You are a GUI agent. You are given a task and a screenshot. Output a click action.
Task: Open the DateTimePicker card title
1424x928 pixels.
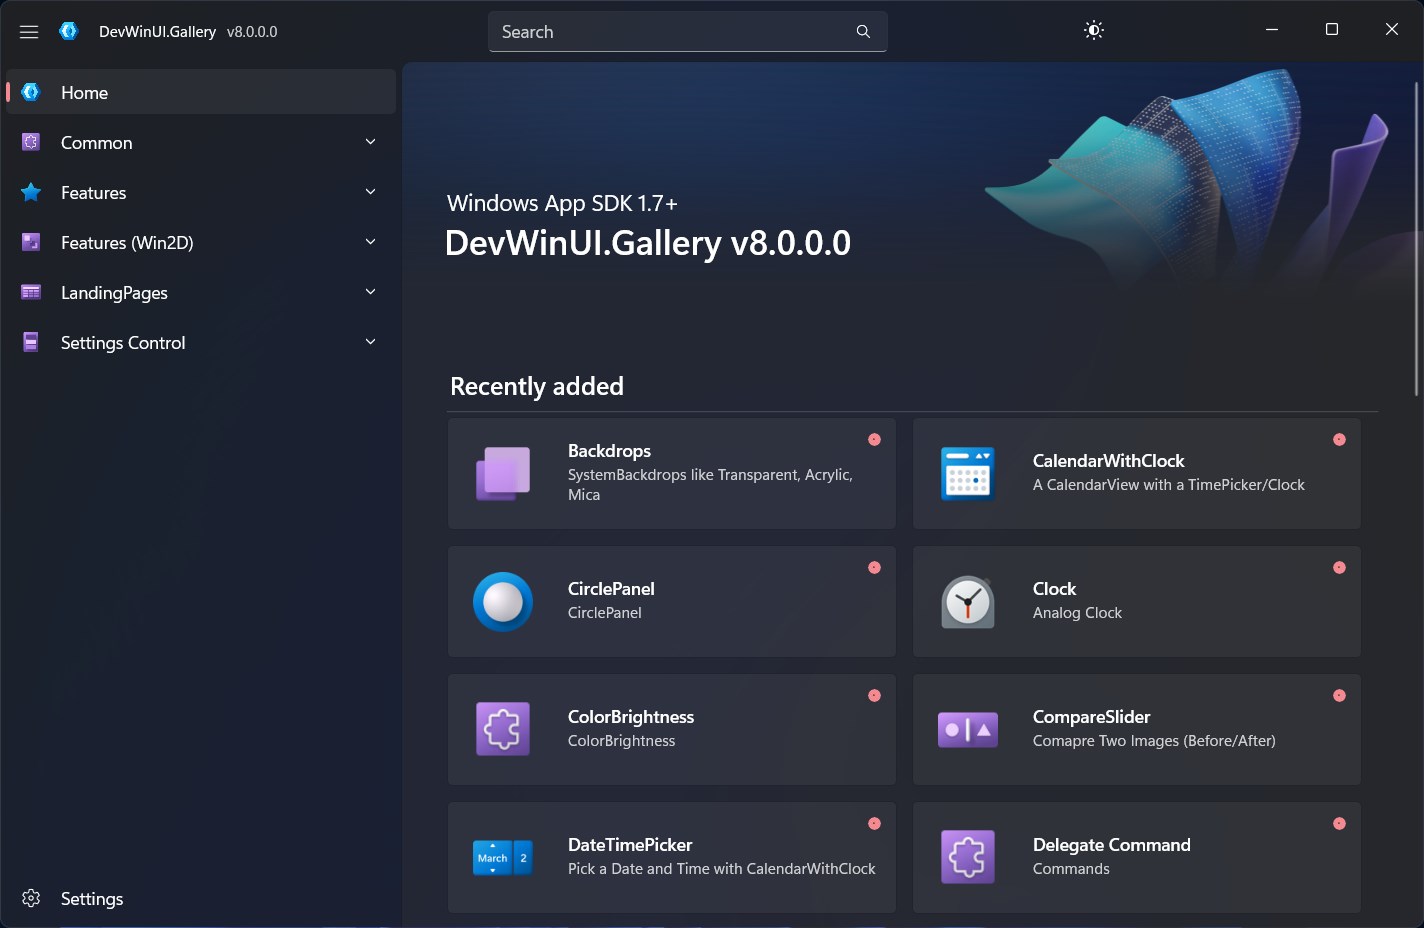click(x=630, y=845)
